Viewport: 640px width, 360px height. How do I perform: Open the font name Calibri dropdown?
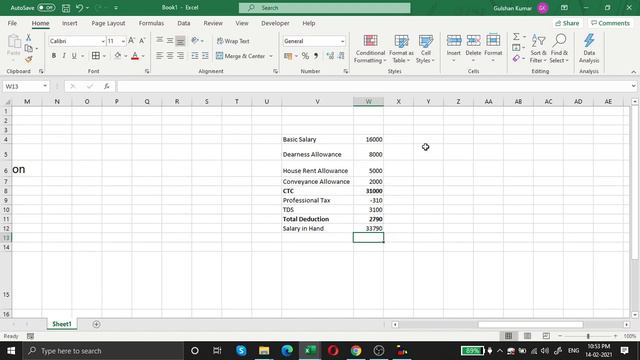click(x=103, y=41)
